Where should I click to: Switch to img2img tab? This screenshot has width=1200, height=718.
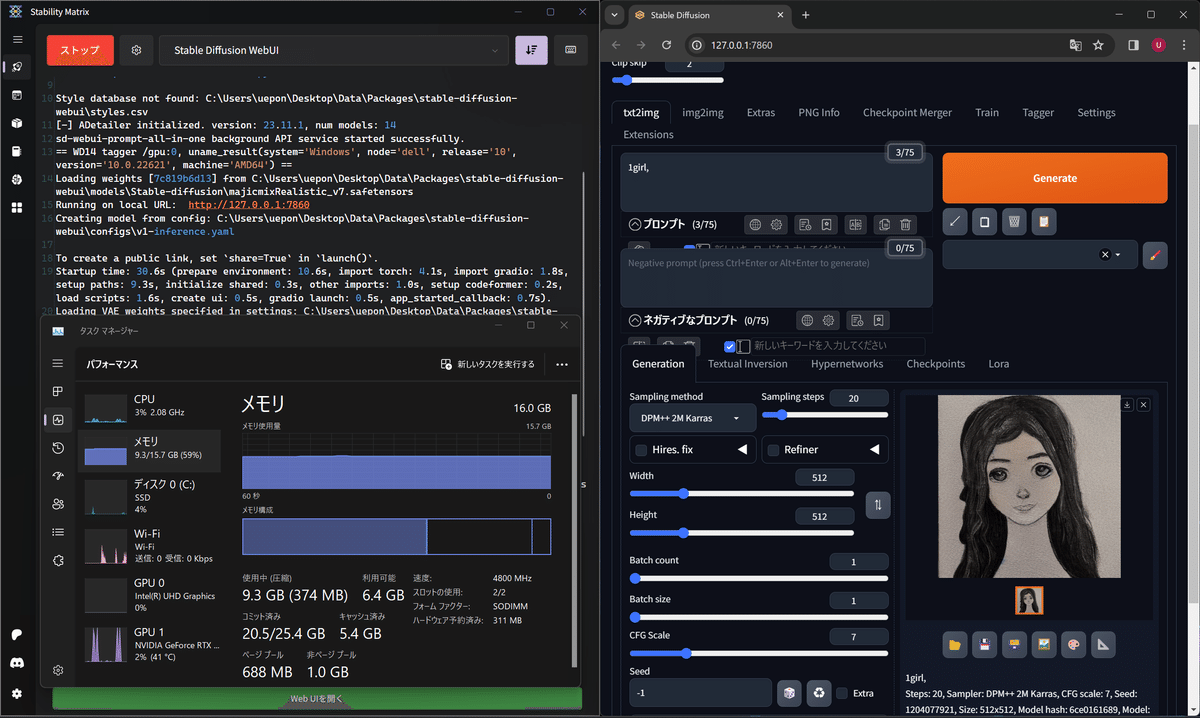703,113
